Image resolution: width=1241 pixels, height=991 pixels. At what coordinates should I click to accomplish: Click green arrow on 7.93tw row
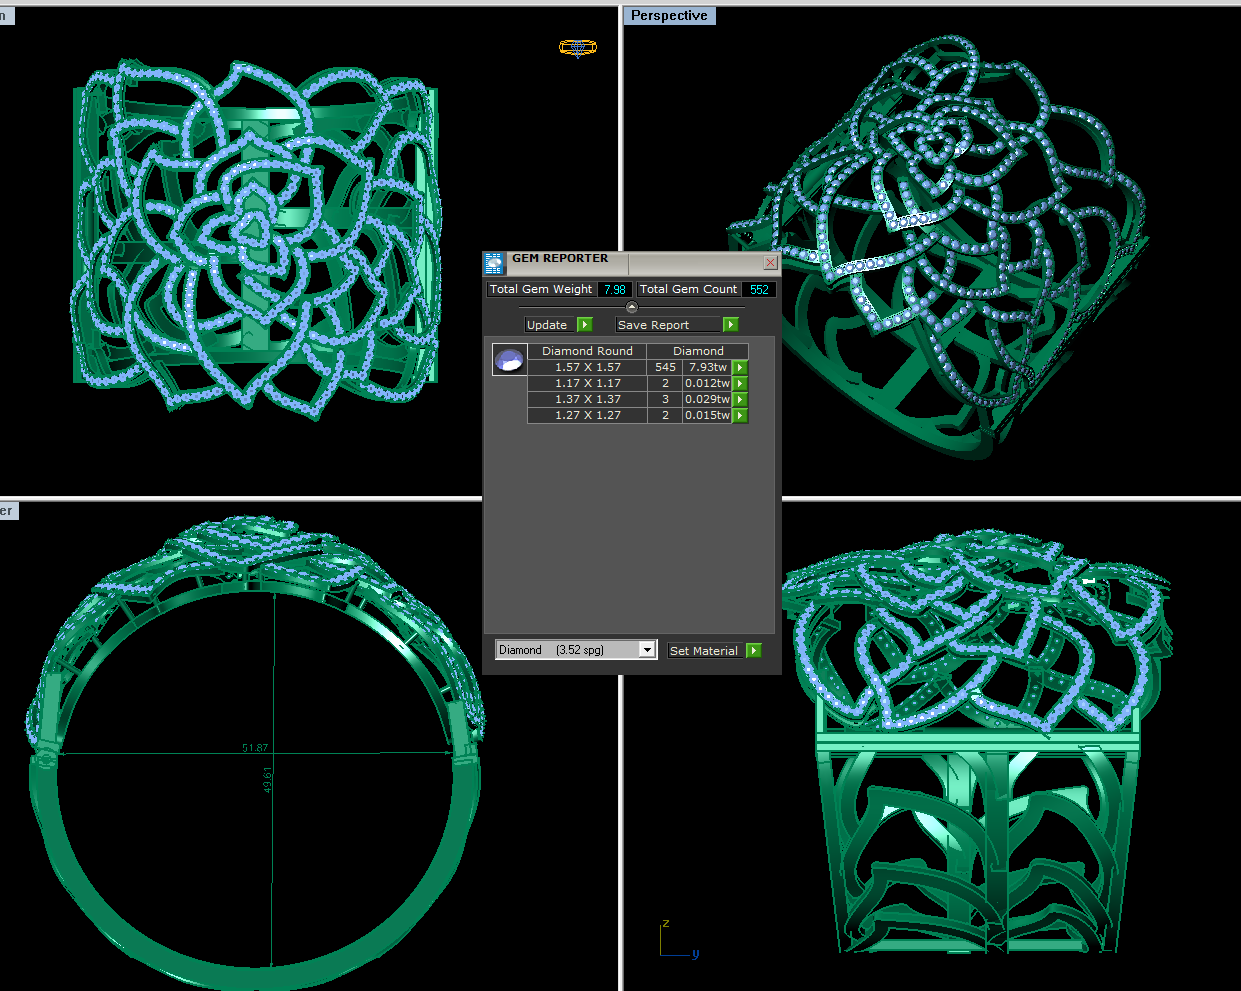pos(740,368)
